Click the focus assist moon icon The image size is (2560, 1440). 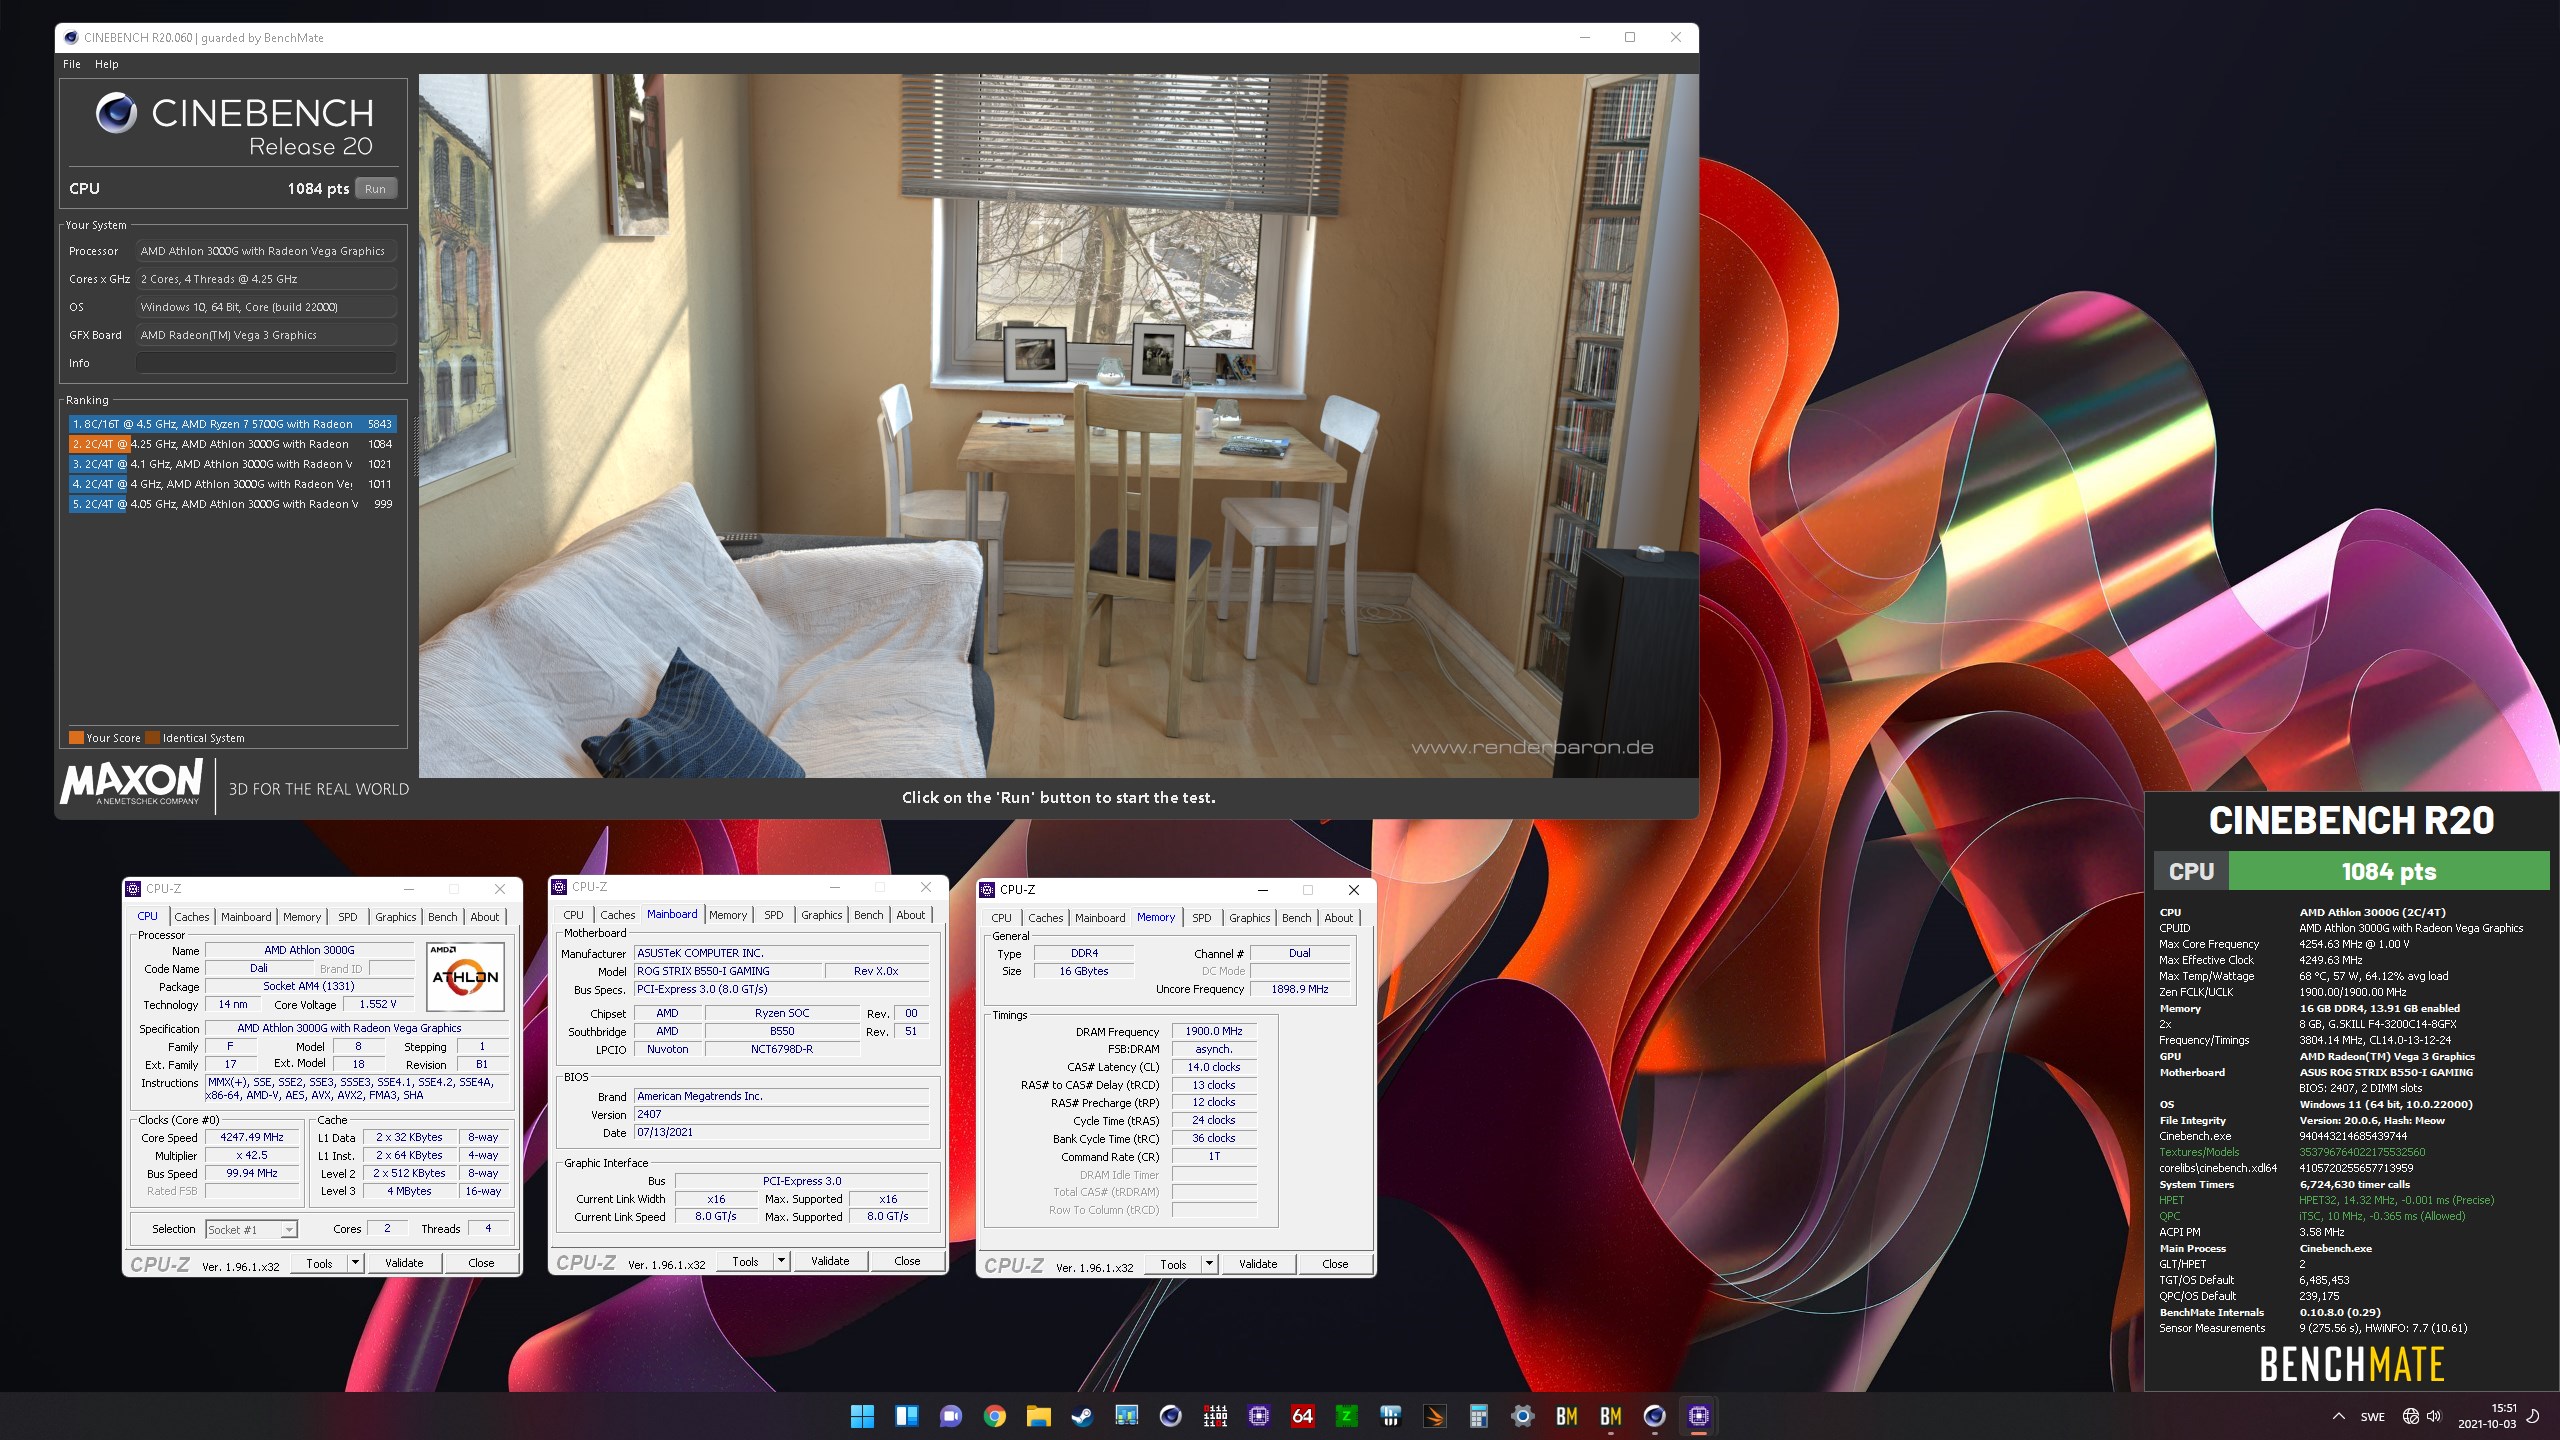coord(2534,1416)
